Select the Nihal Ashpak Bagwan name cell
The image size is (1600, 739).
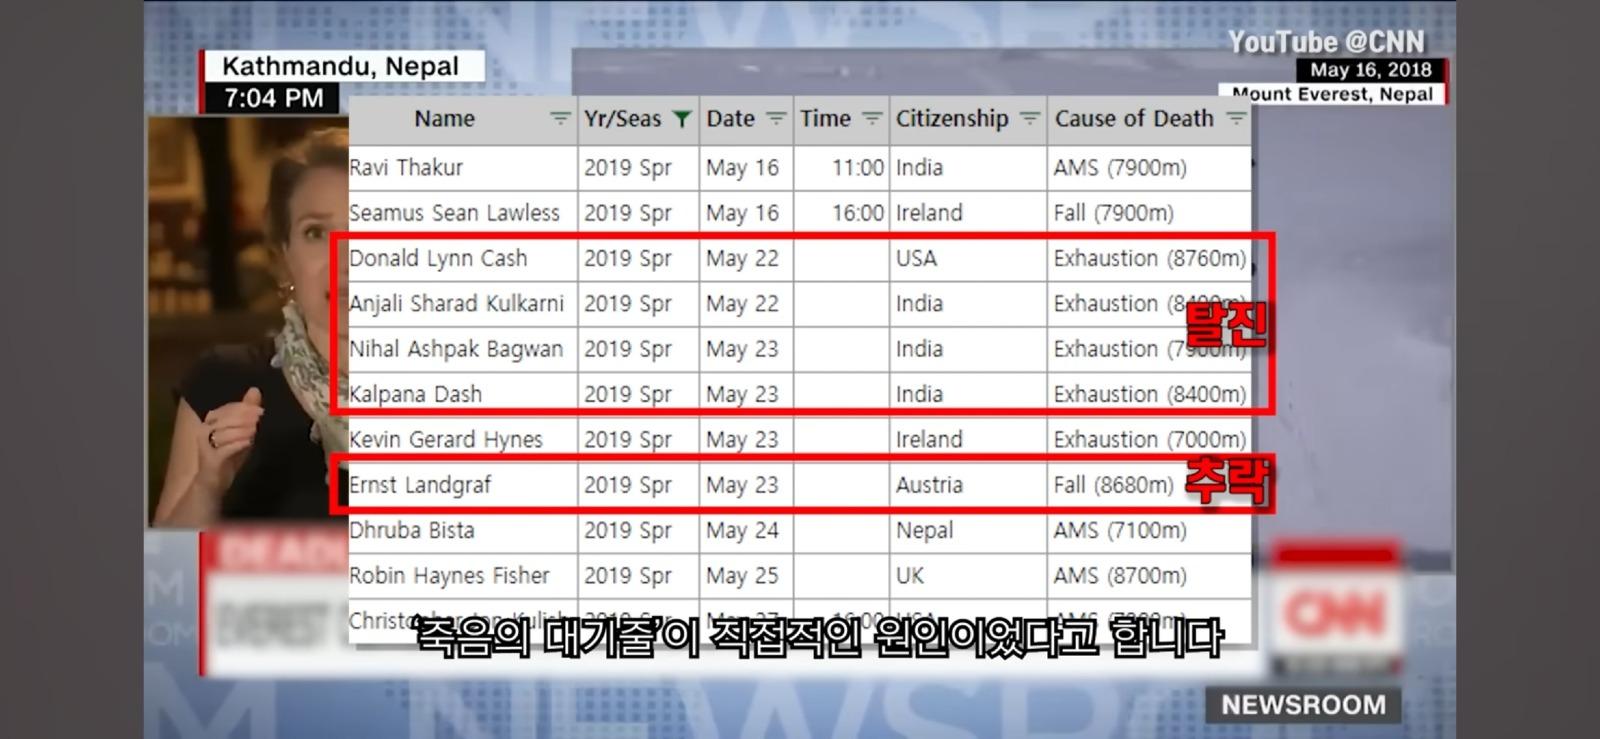pos(463,349)
